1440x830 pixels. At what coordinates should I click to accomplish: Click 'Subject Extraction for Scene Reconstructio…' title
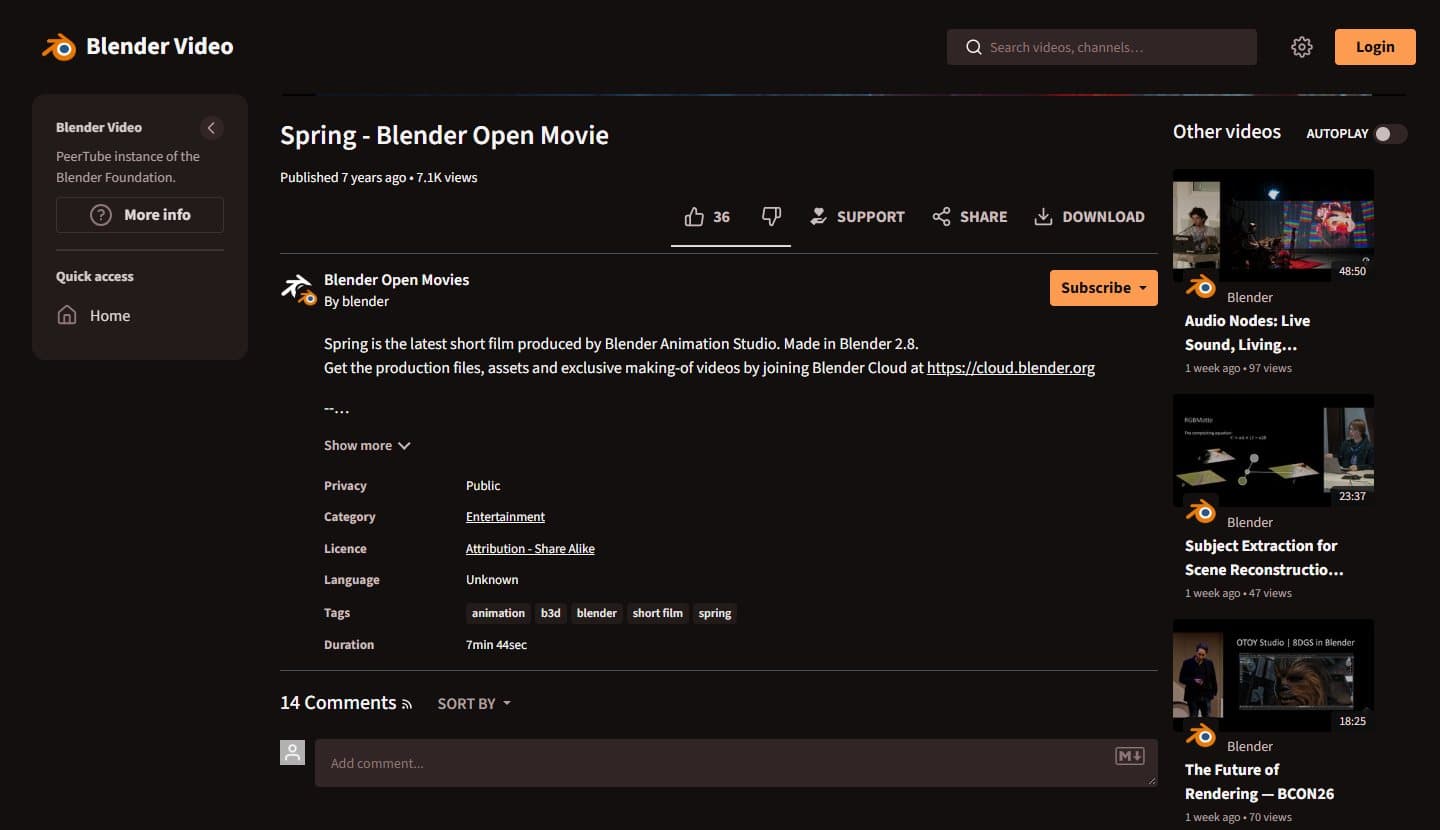1264,558
